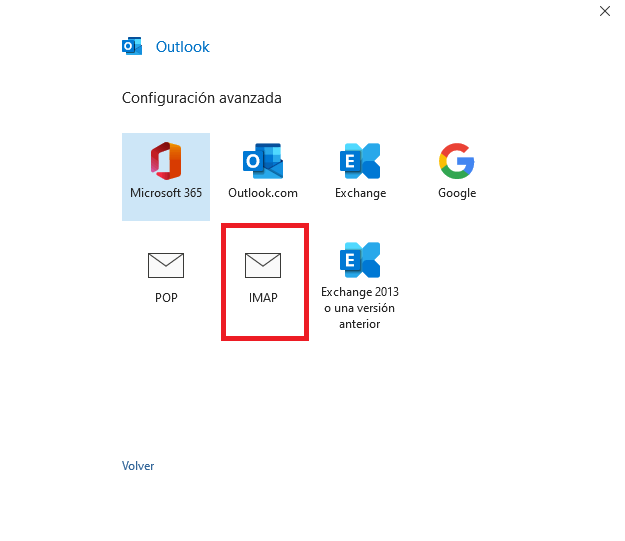Select the Google account logo

[x=457, y=161]
